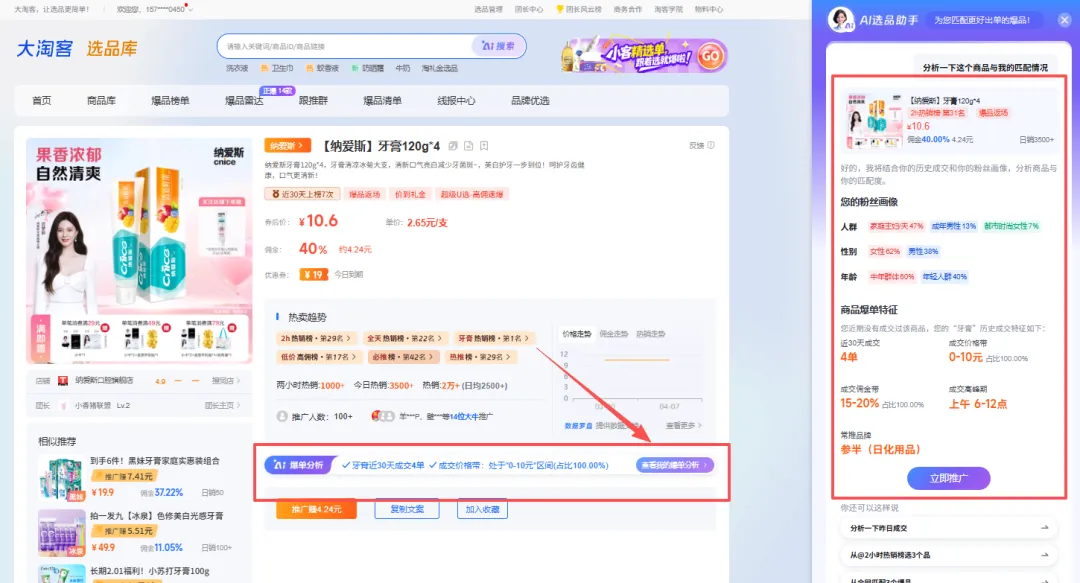This screenshot has height=583, width=1080.
Task: Open 团长中心 in the top bar
Action: (x=528, y=10)
